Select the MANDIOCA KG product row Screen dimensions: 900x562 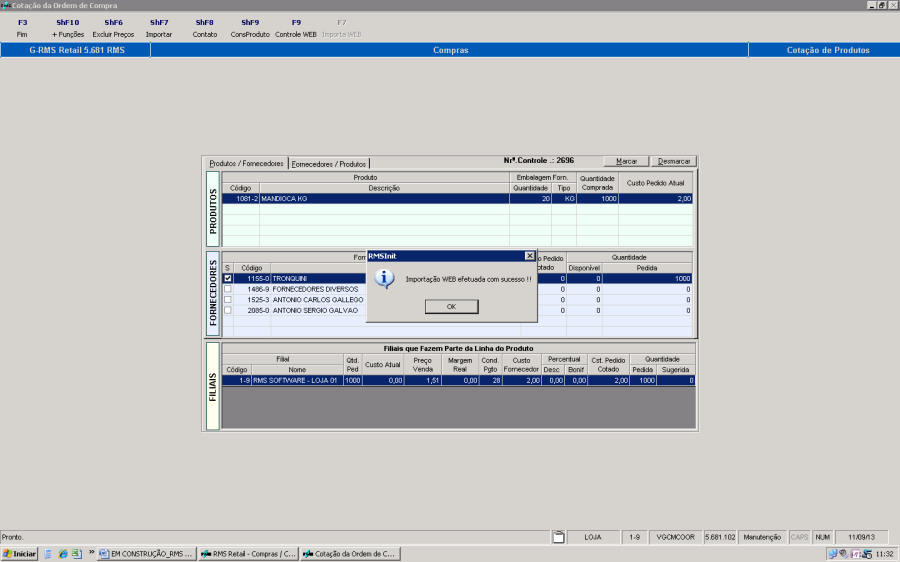pos(384,199)
